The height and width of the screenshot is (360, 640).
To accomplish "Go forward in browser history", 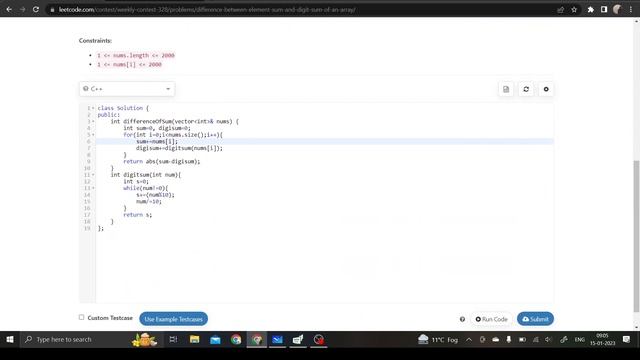I will 22,9.
